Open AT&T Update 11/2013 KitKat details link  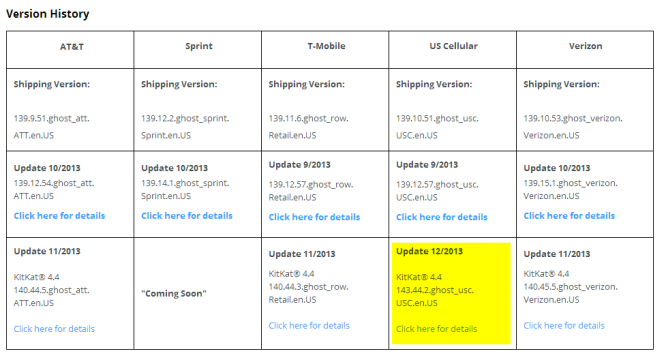tap(54, 329)
